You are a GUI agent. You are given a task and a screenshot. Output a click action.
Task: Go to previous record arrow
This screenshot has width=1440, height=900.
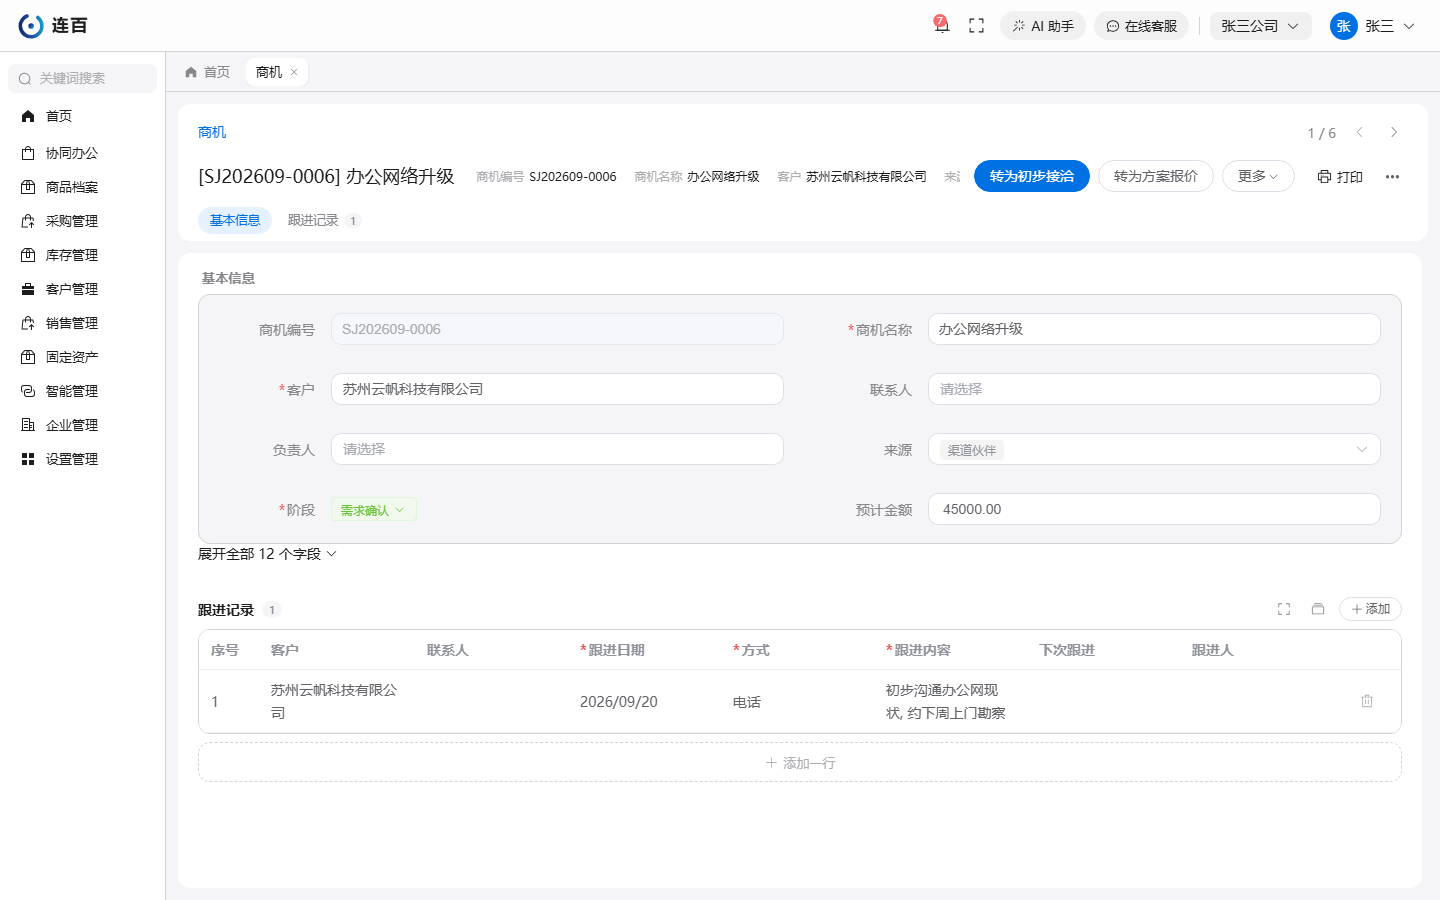point(1360,132)
